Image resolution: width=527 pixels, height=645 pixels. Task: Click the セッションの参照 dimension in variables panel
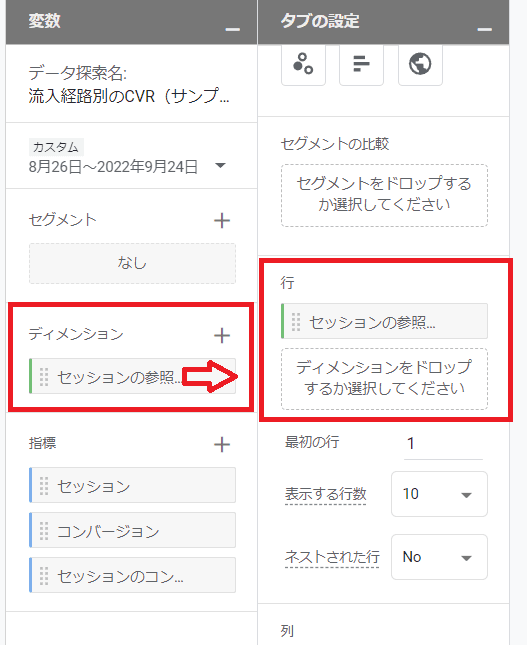point(132,376)
